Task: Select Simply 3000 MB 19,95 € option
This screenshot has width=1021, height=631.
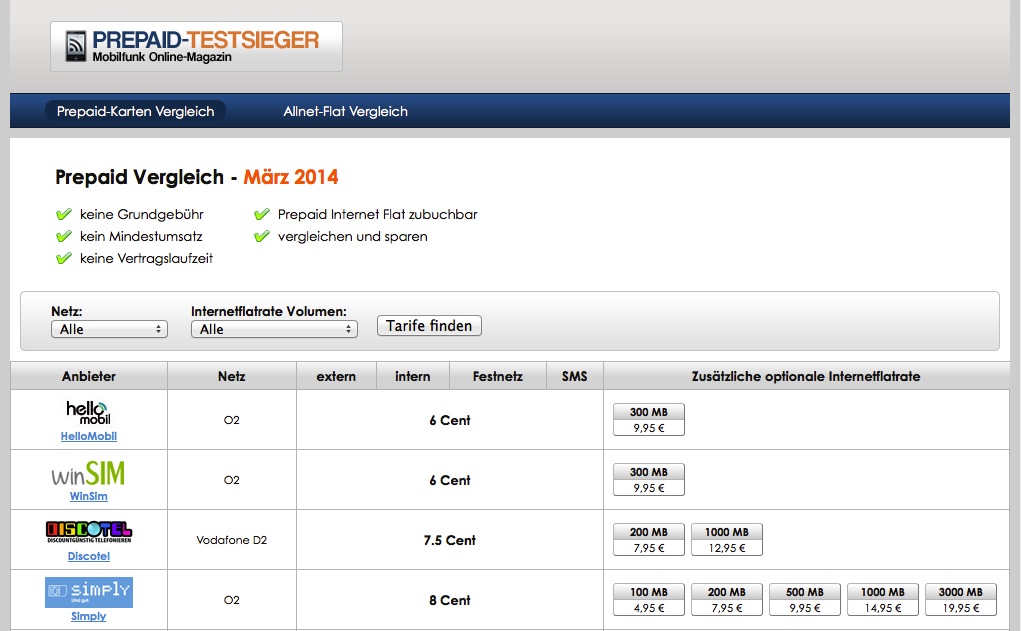Action: (x=961, y=599)
